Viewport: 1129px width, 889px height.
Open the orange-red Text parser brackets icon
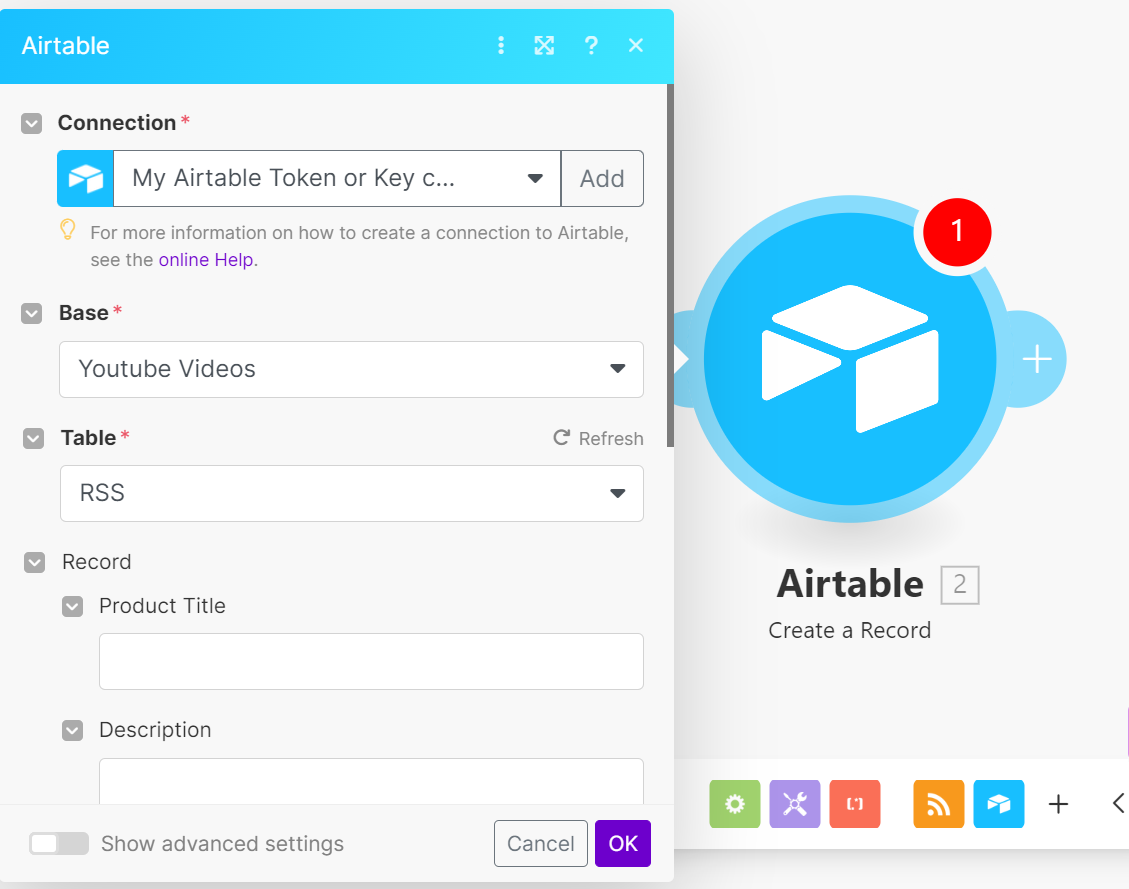pos(855,804)
